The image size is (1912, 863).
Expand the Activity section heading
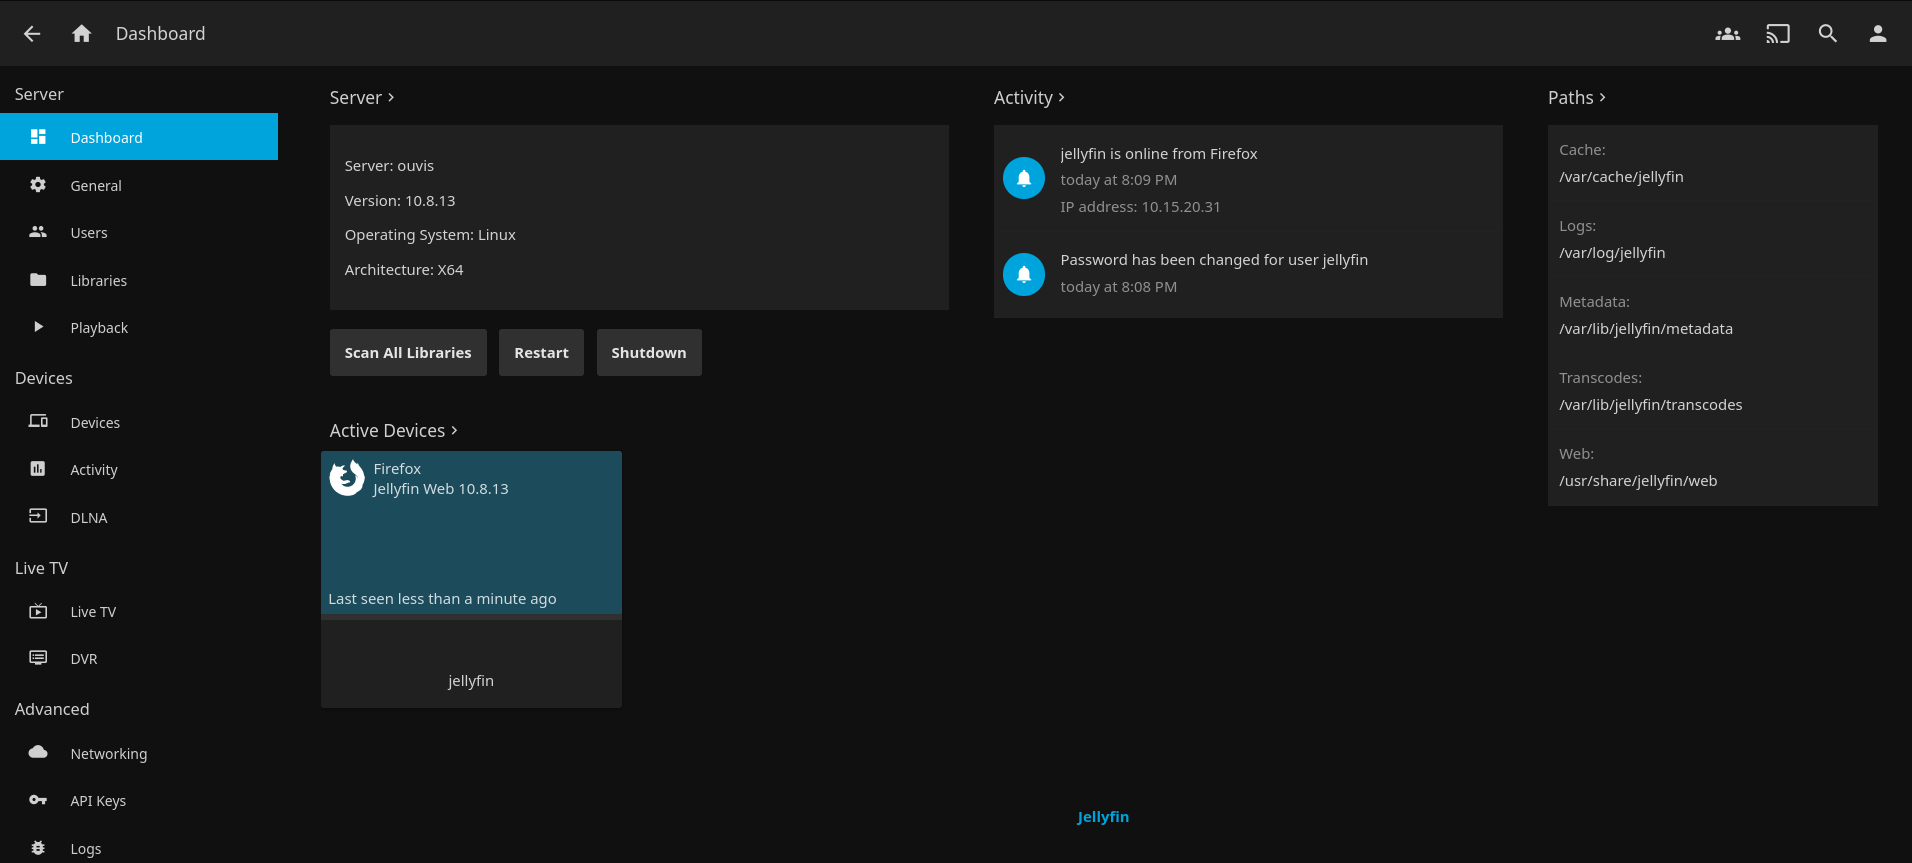click(1029, 97)
